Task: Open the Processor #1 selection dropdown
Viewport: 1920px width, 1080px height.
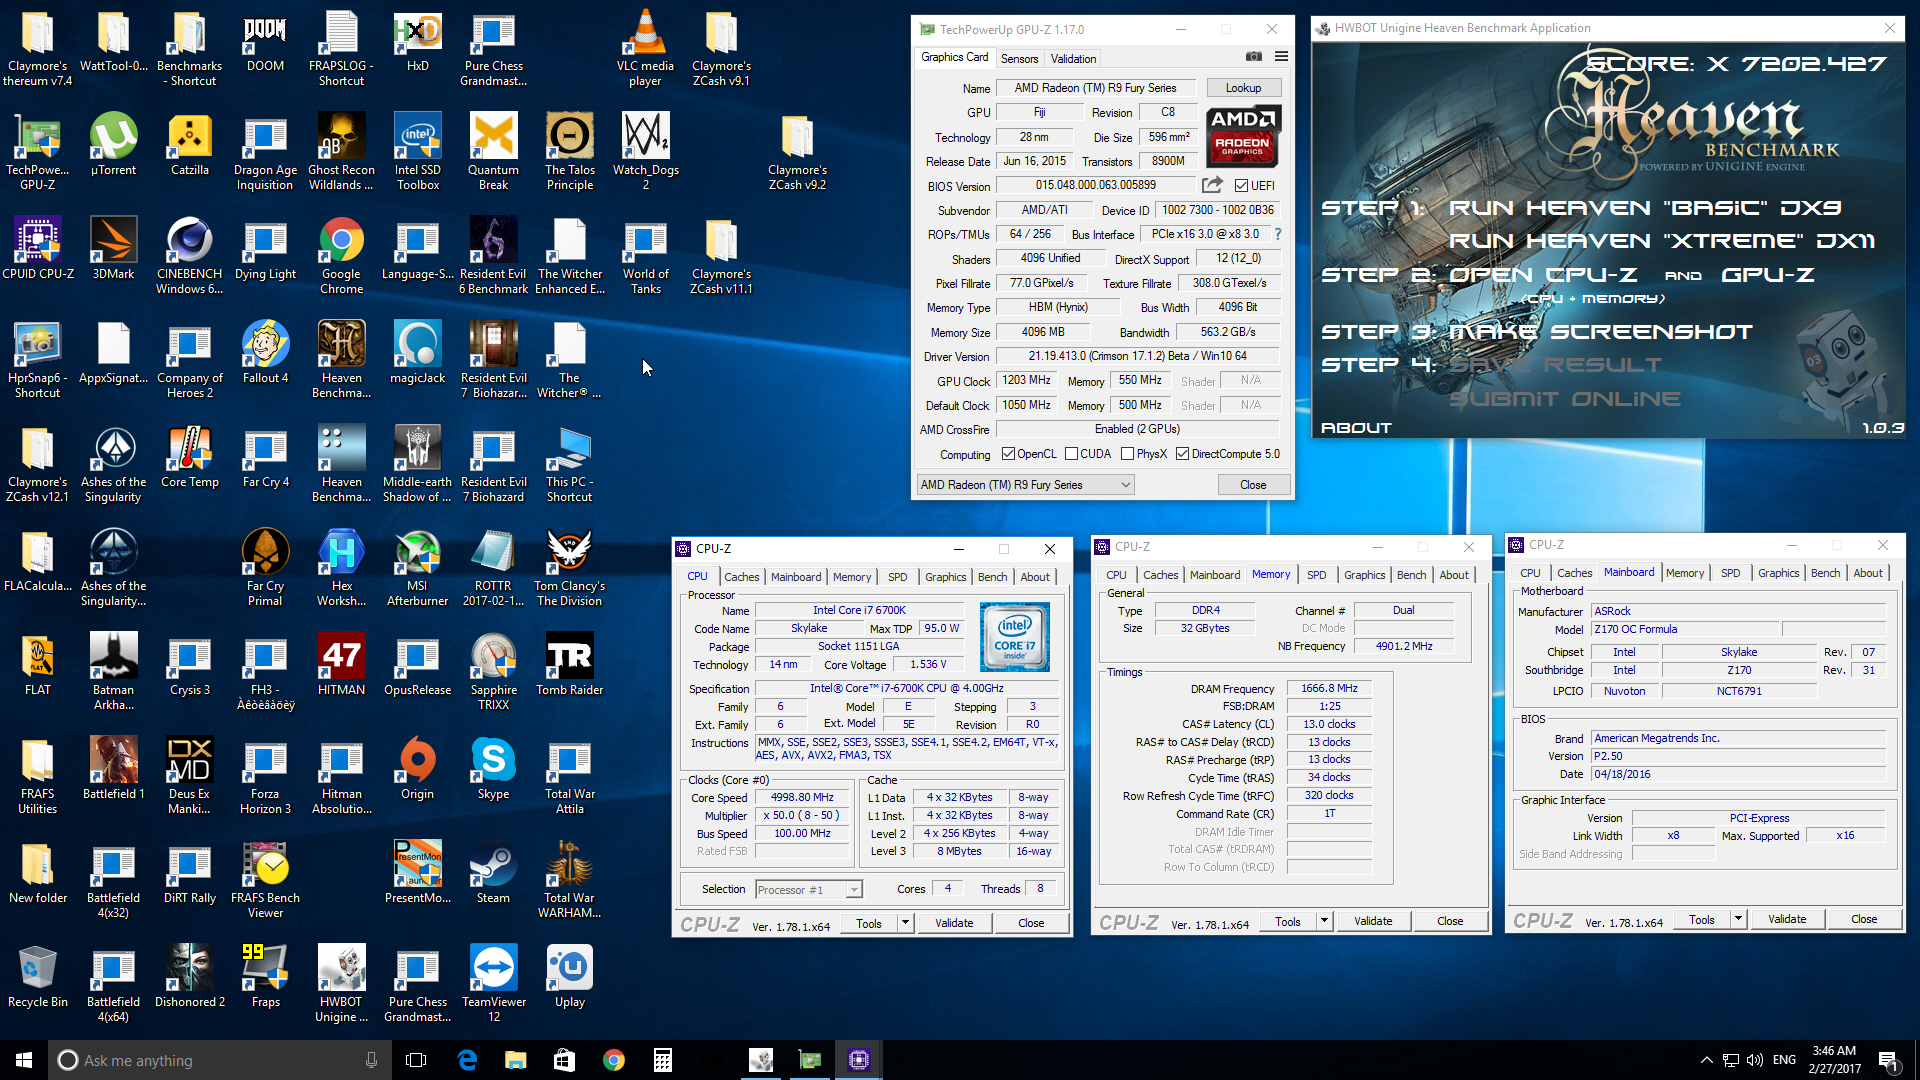Action: point(808,889)
